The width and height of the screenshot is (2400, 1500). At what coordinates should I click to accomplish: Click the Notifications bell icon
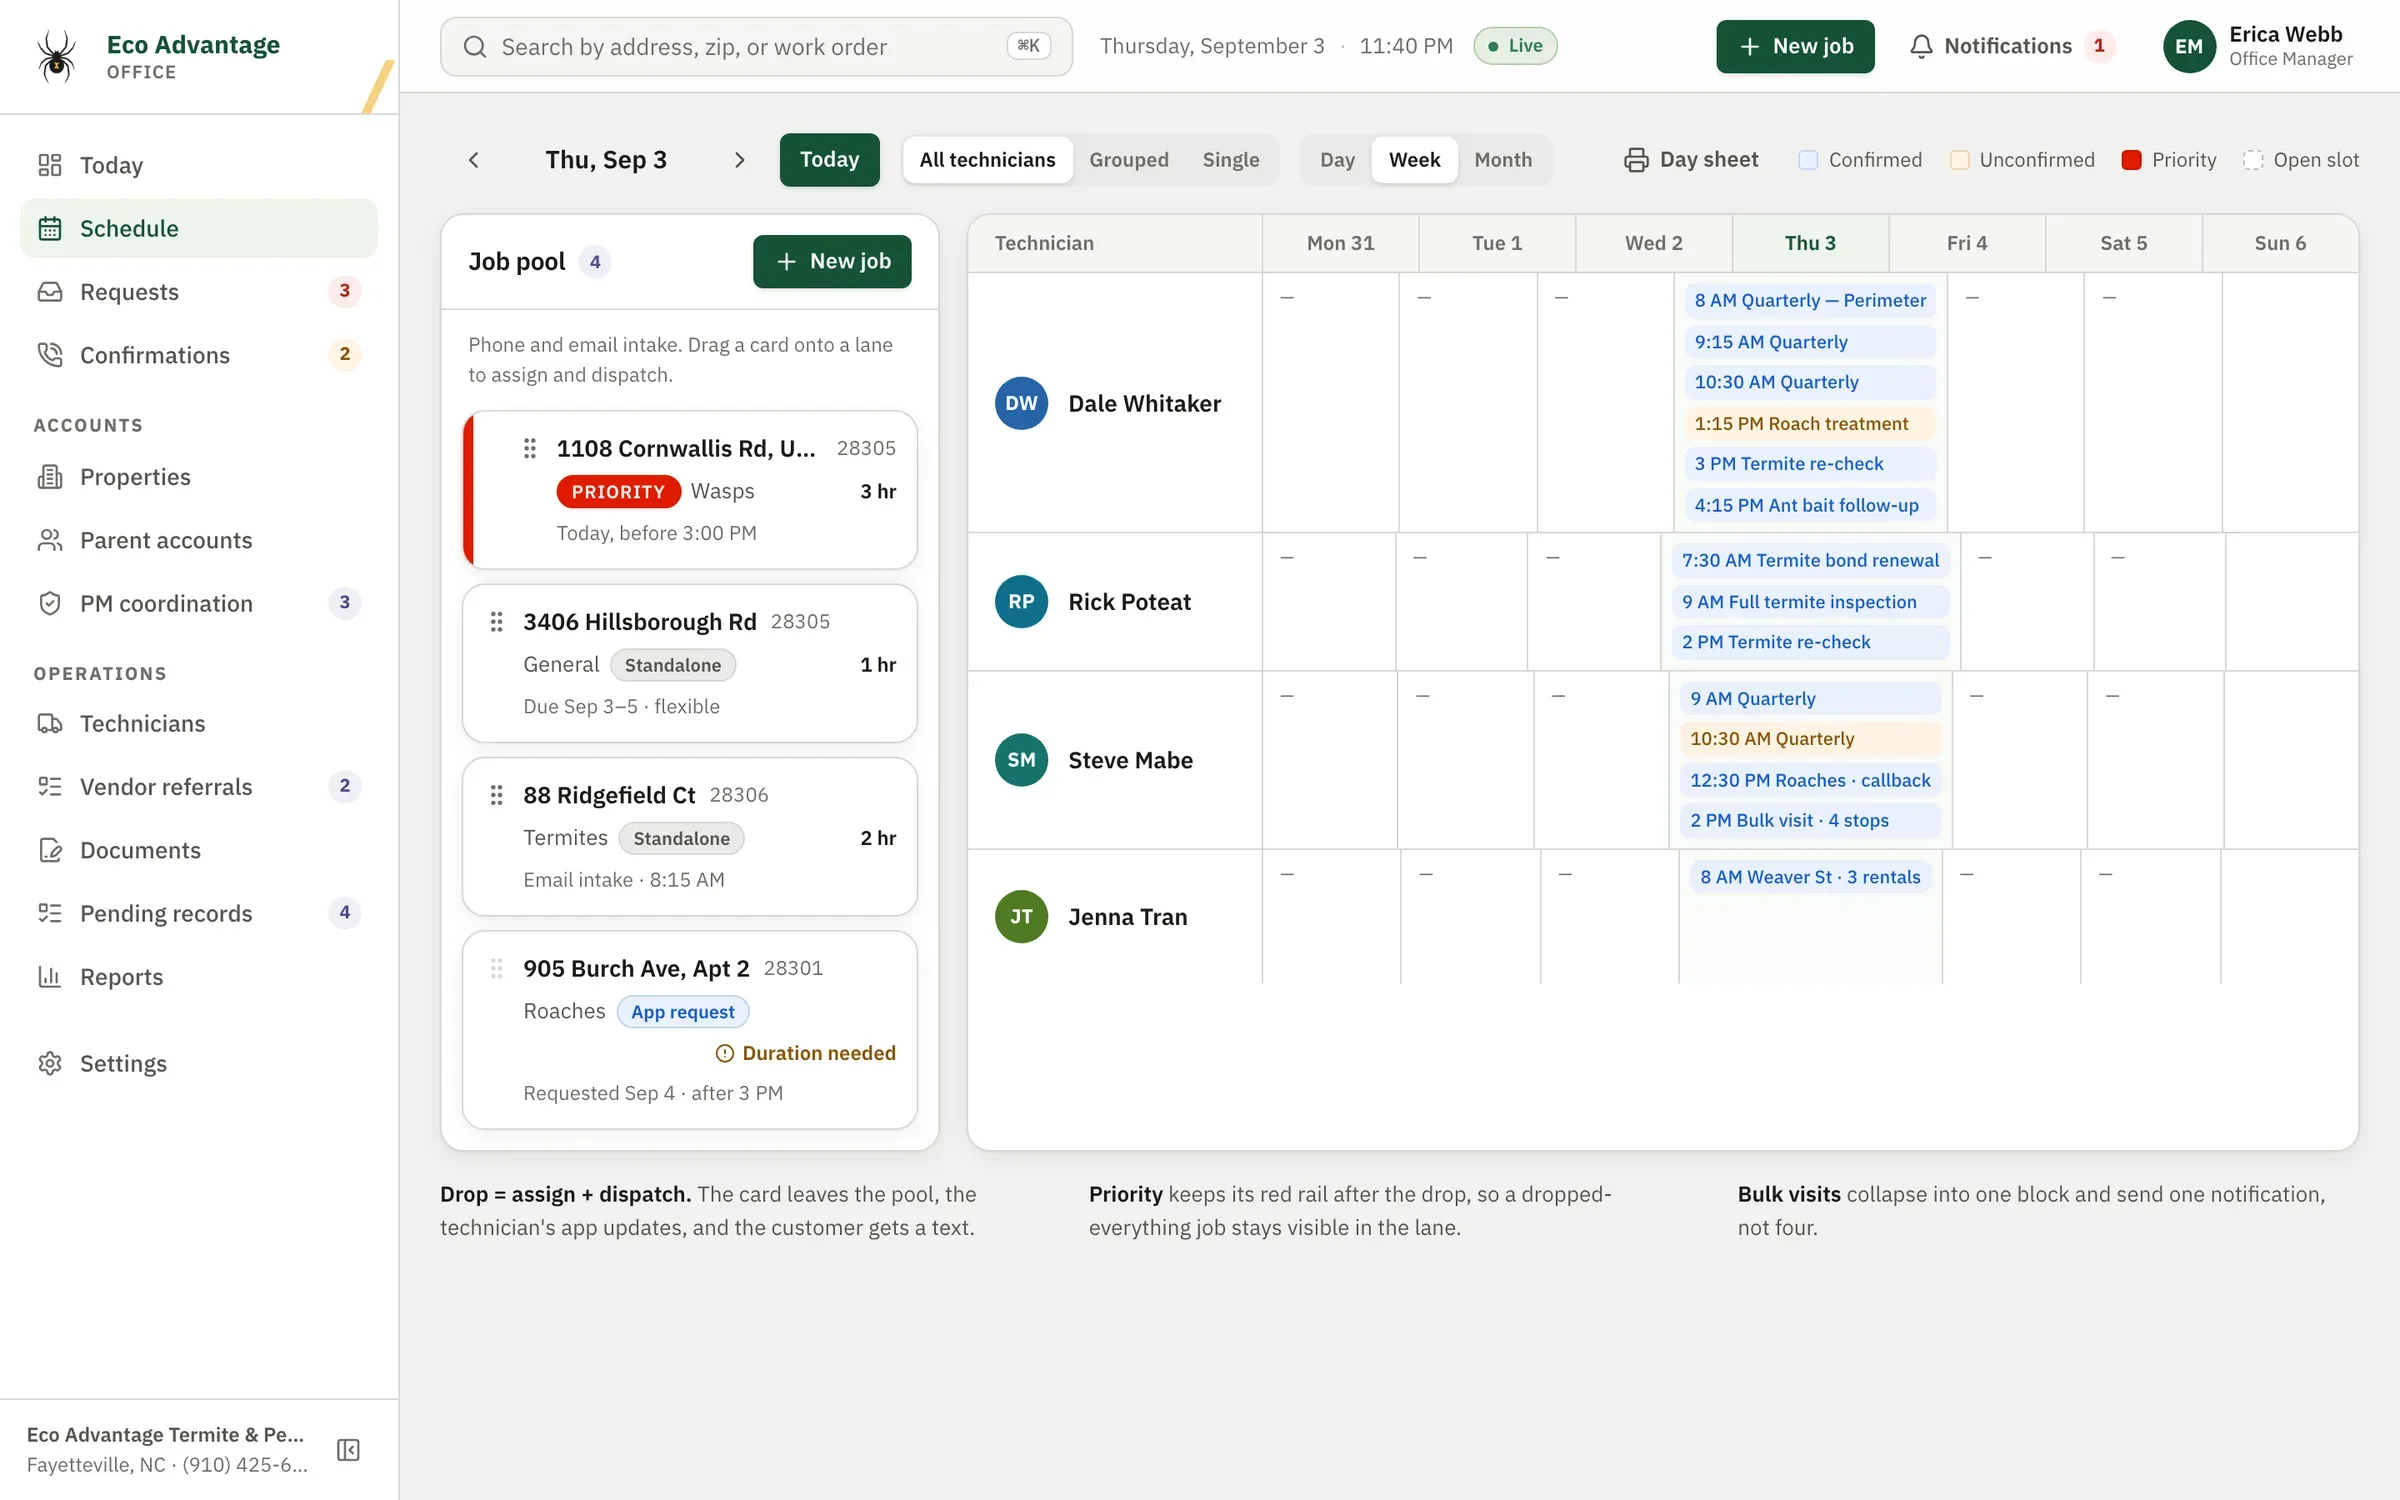(1921, 46)
